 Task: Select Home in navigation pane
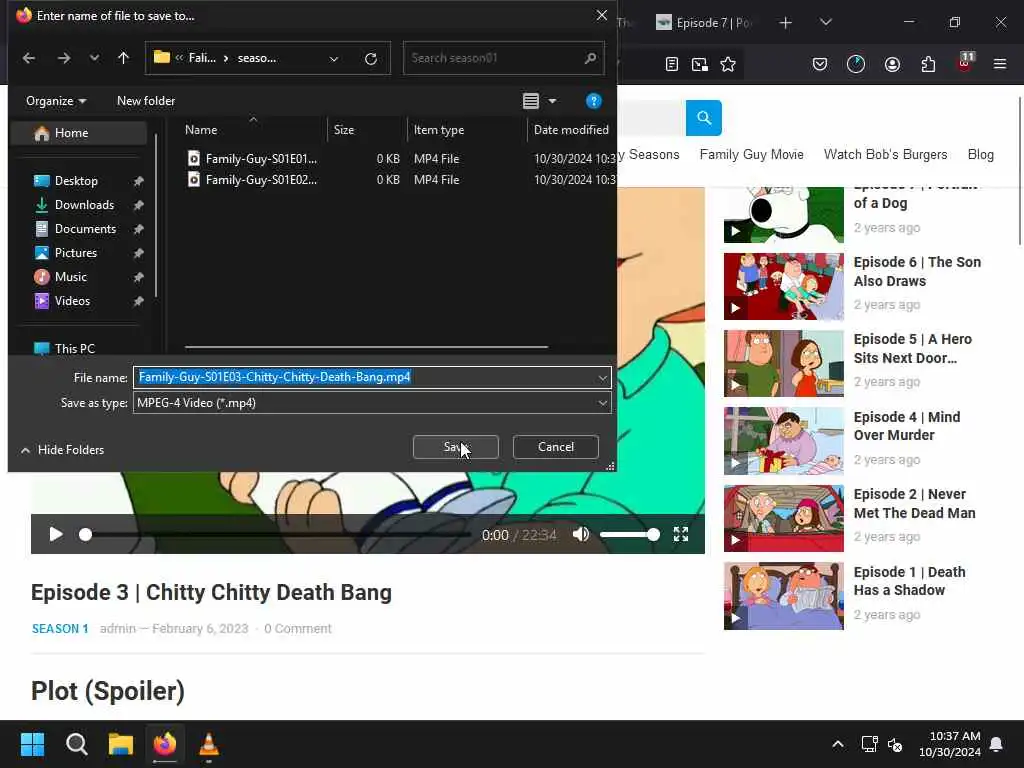pos(79,133)
